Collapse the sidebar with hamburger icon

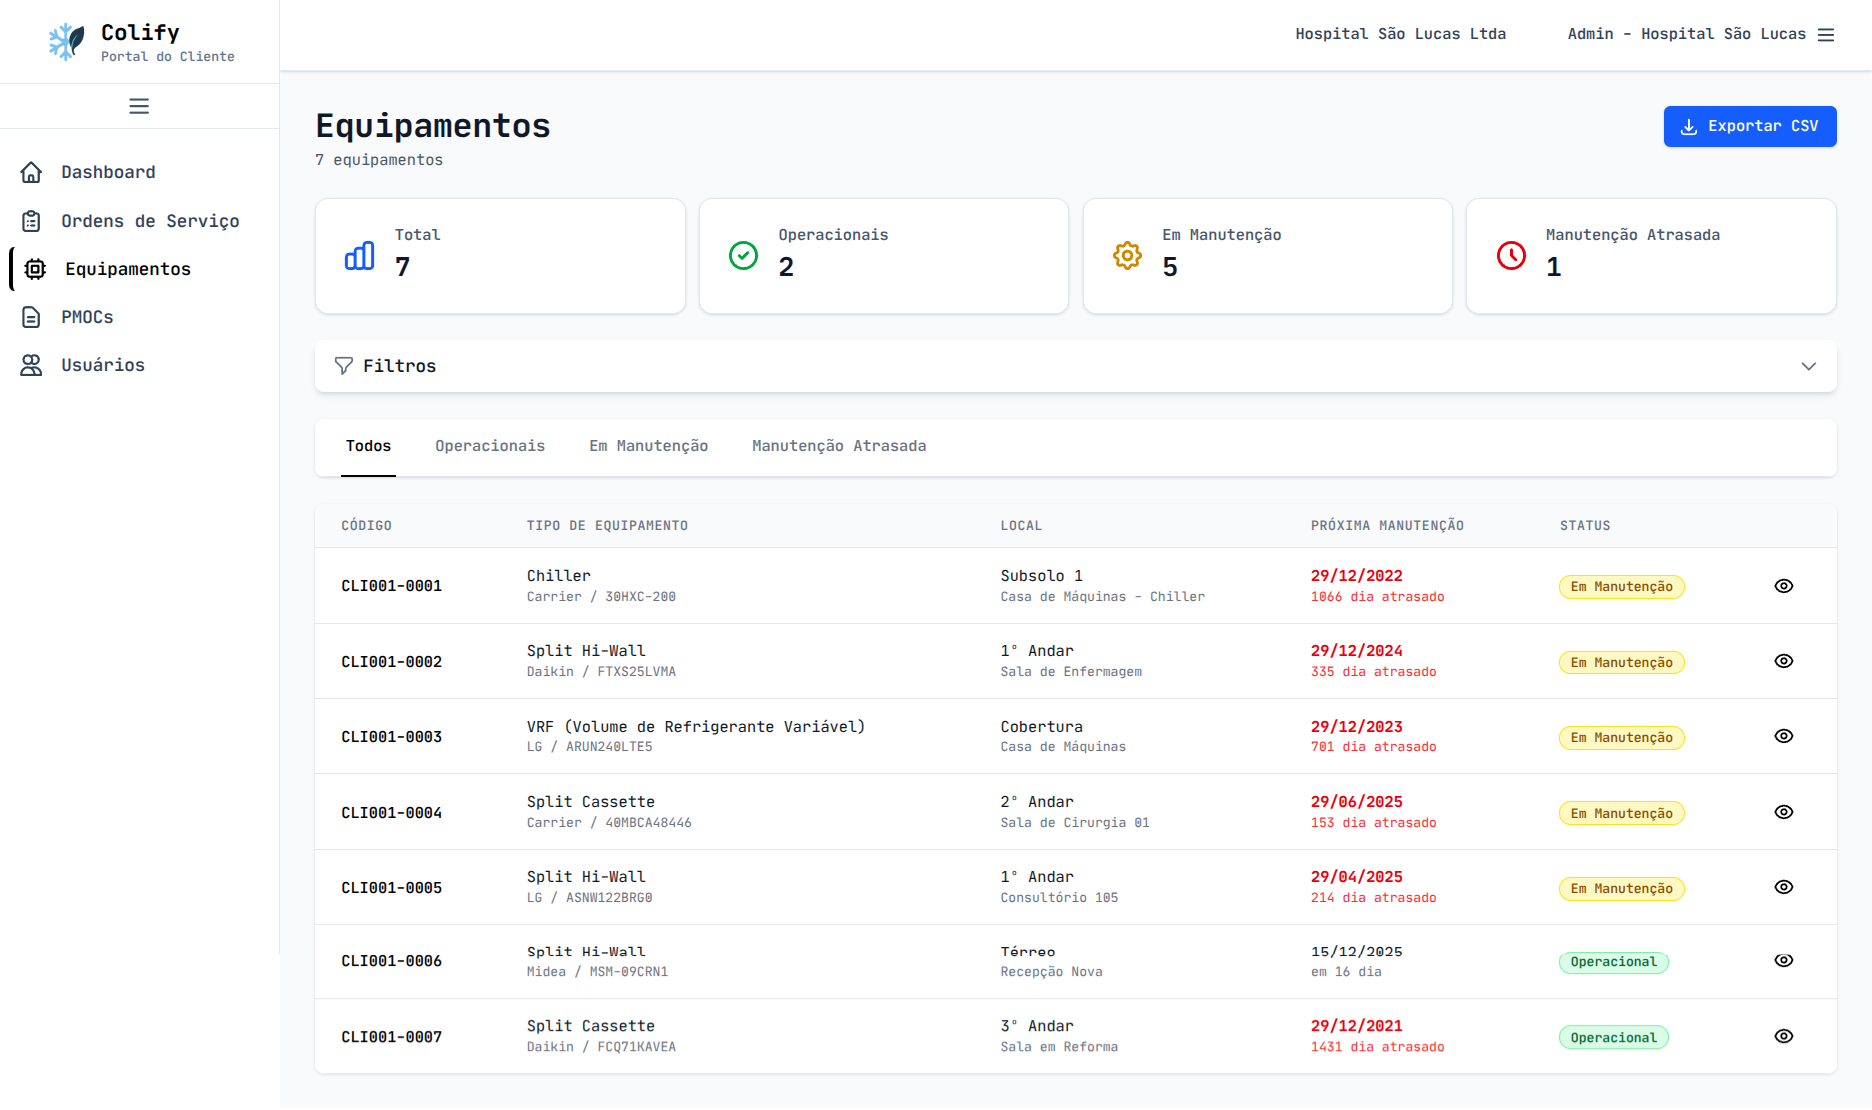pos(139,106)
